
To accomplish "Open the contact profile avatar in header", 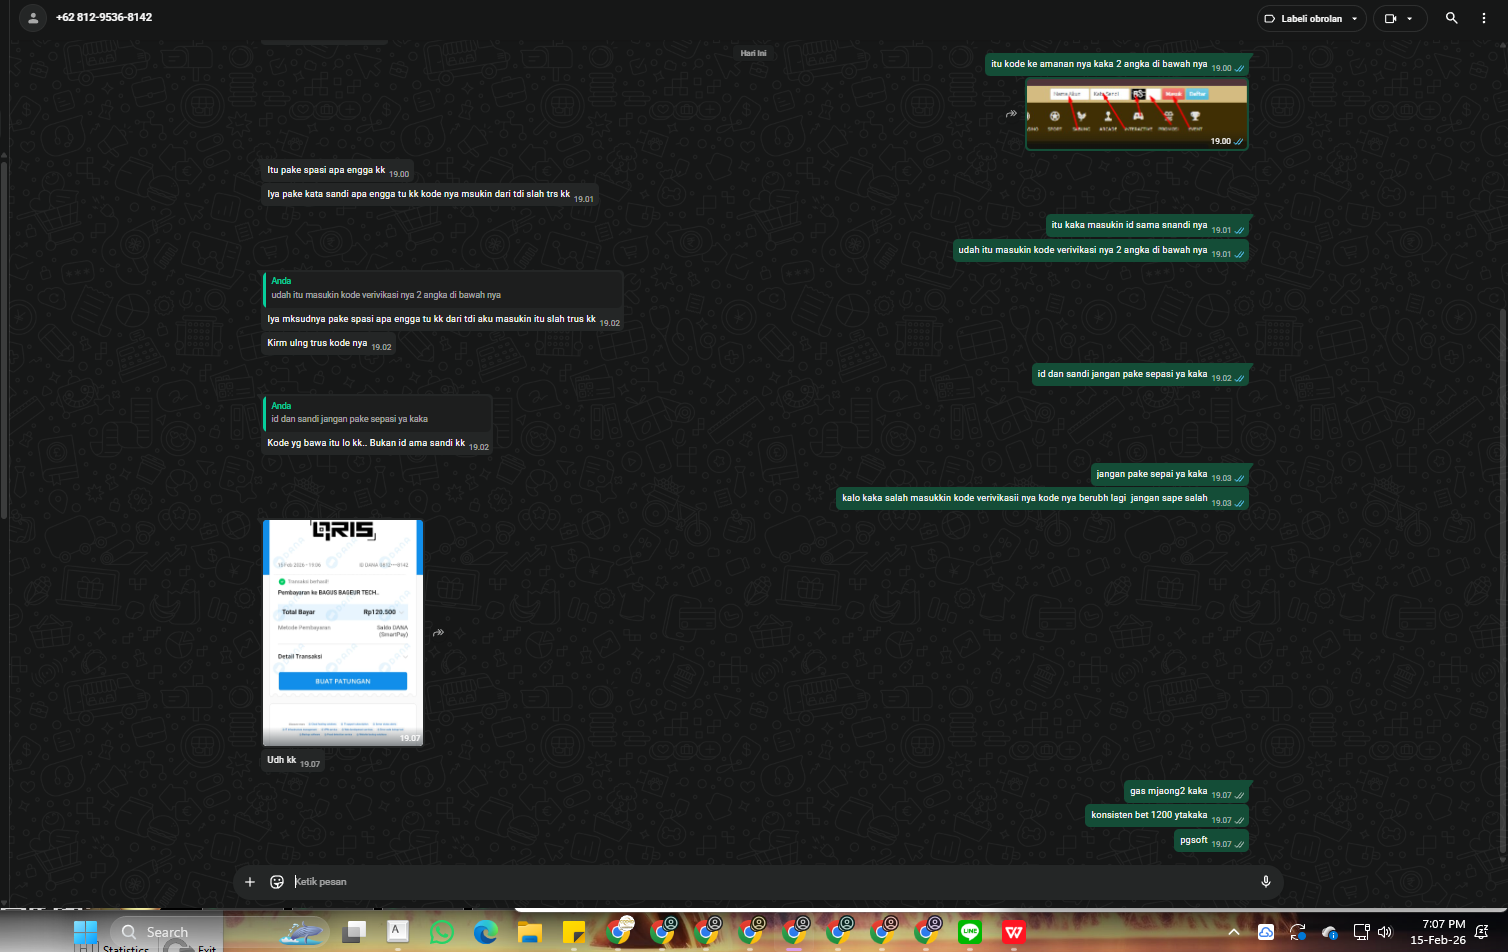I will pos(33,18).
